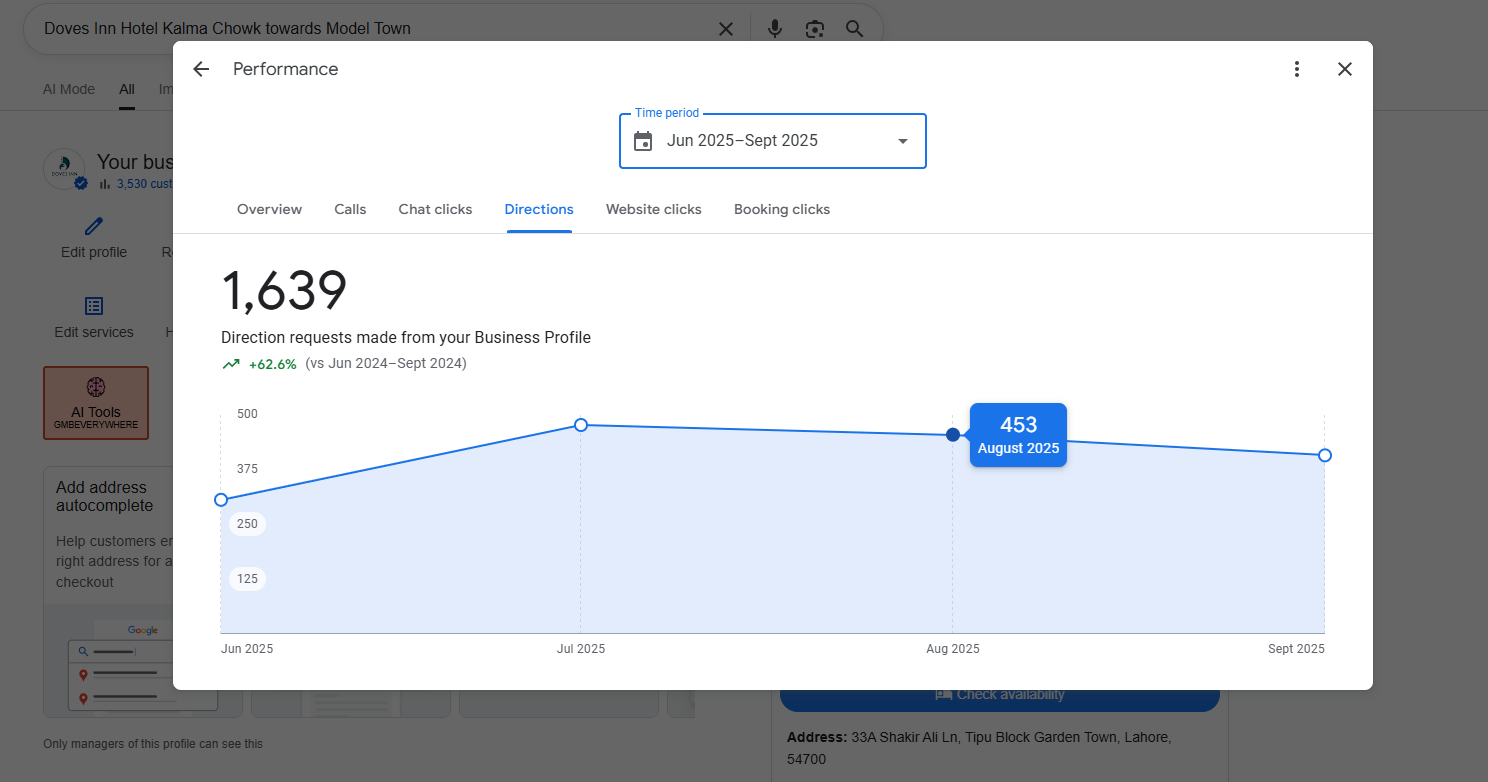Select the Website clicks tab
The width and height of the screenshot is (1488, 782).
653,209
